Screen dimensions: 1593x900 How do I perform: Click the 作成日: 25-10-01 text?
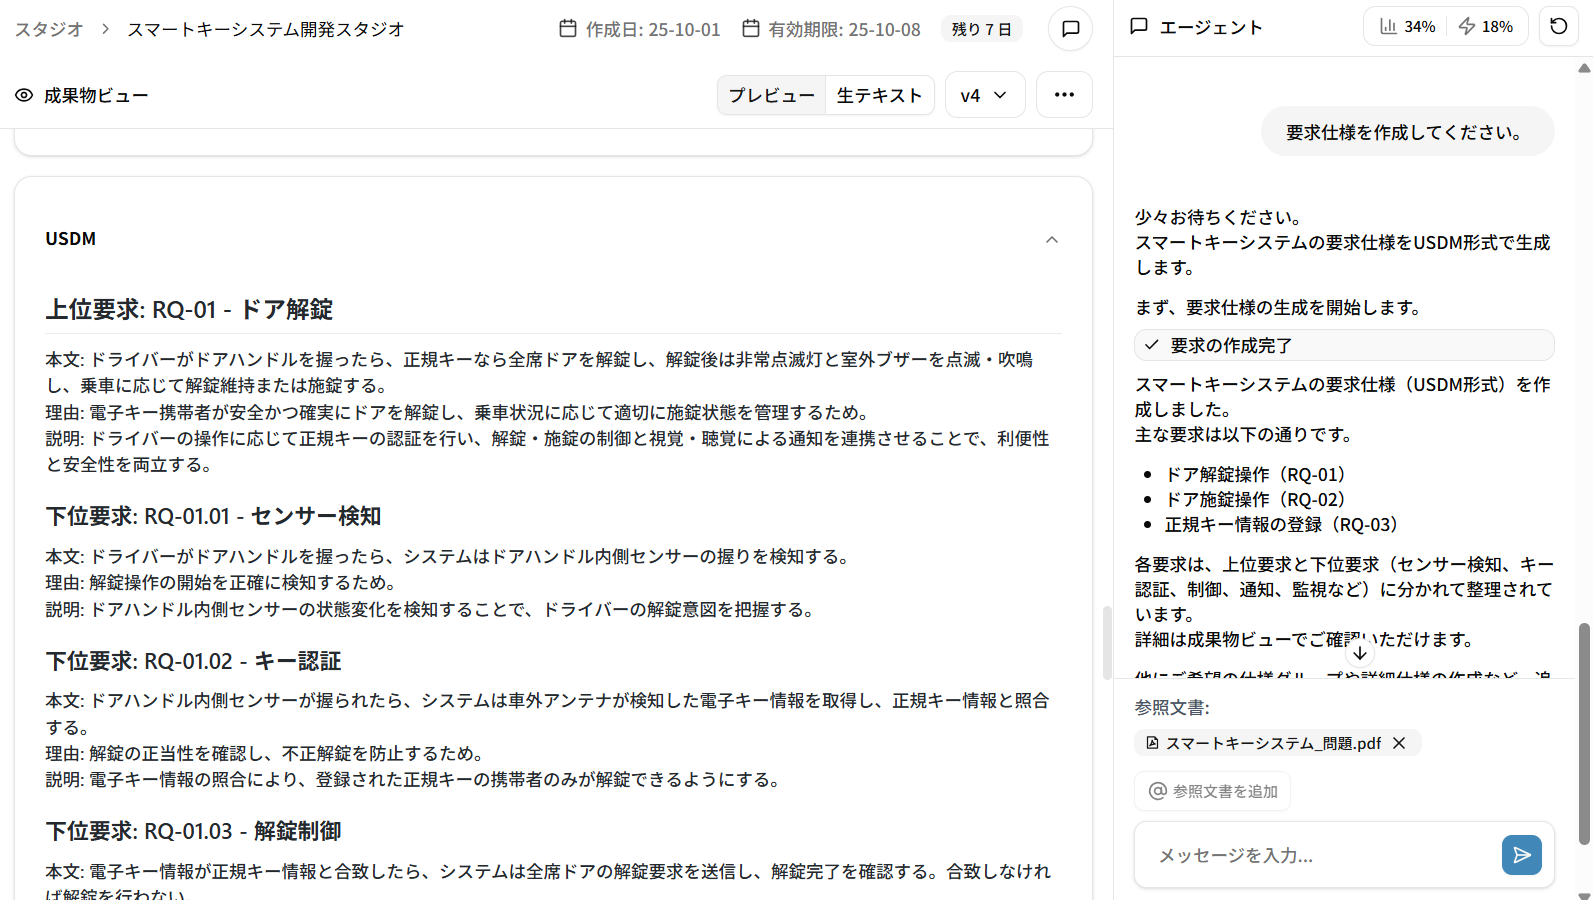pos(653,29)
